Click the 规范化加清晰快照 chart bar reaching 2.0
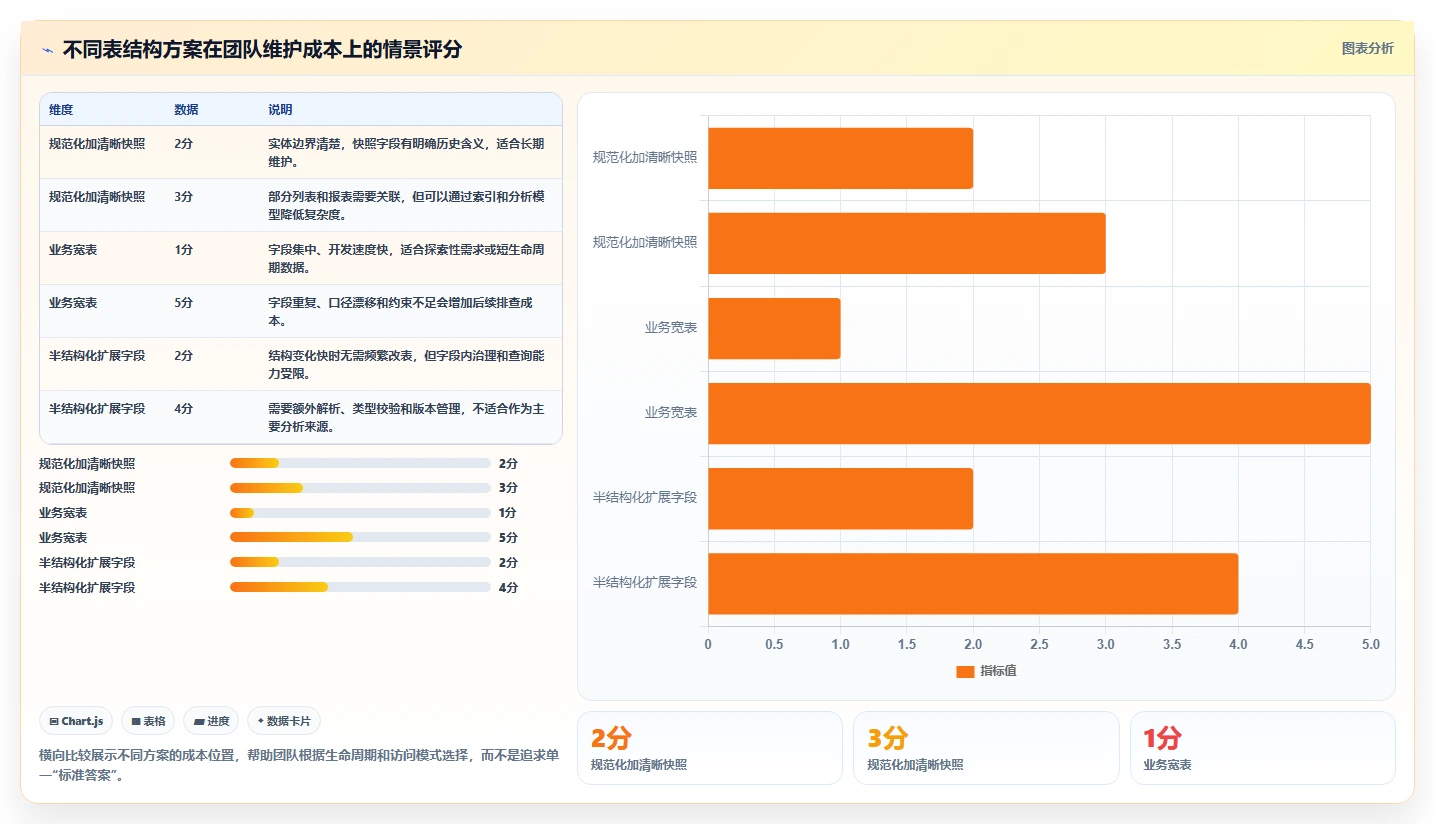This screenshot has width=1435, height=824. coord(840,158)
